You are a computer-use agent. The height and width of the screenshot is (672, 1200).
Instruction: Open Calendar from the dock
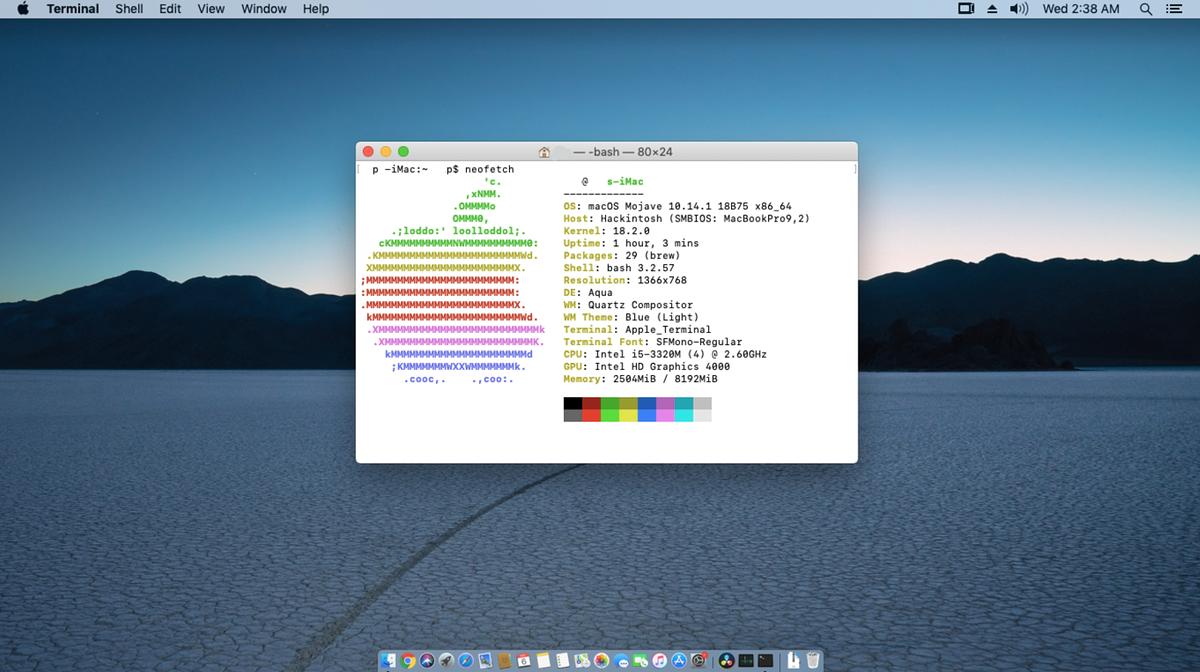pyautogui.click(x=524, y=660)
